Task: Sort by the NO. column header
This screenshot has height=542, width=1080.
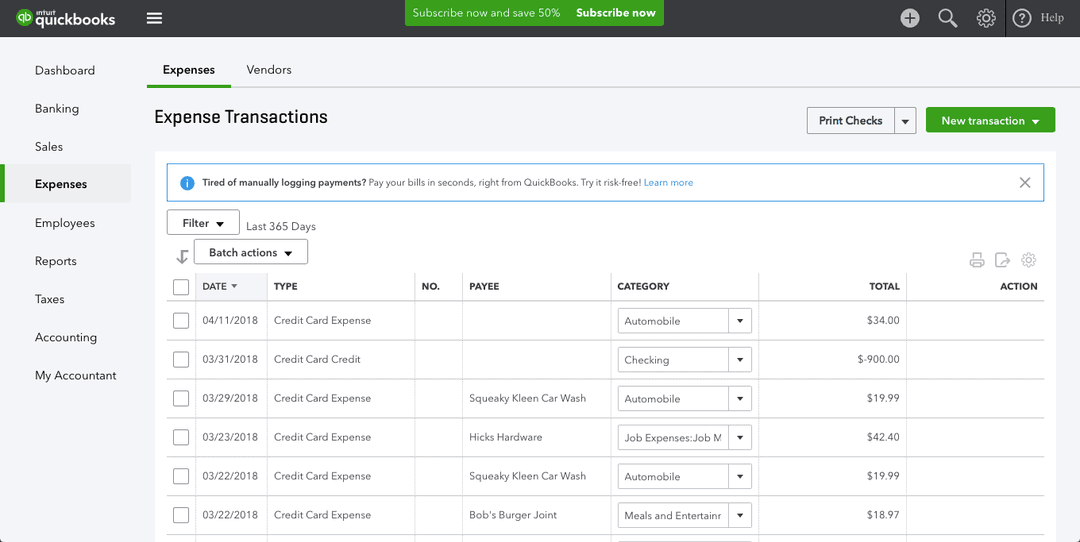Action: pyautogui.click(x=430, y=286)
